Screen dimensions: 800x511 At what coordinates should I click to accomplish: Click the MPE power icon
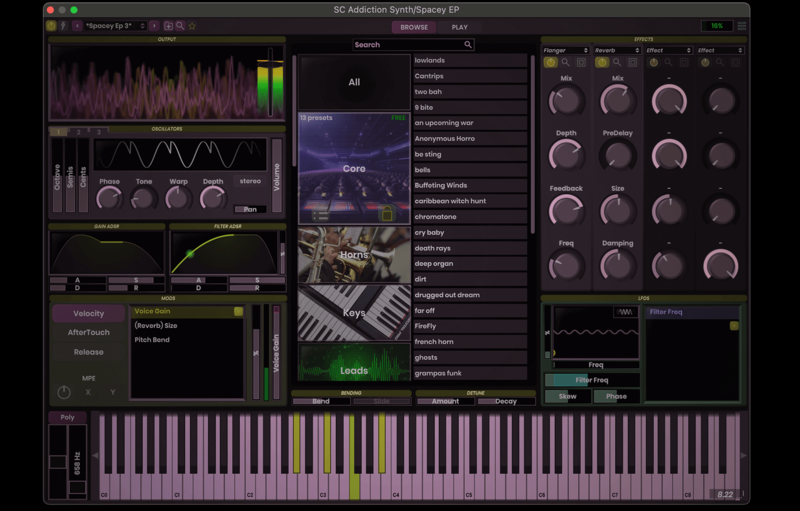64,392
